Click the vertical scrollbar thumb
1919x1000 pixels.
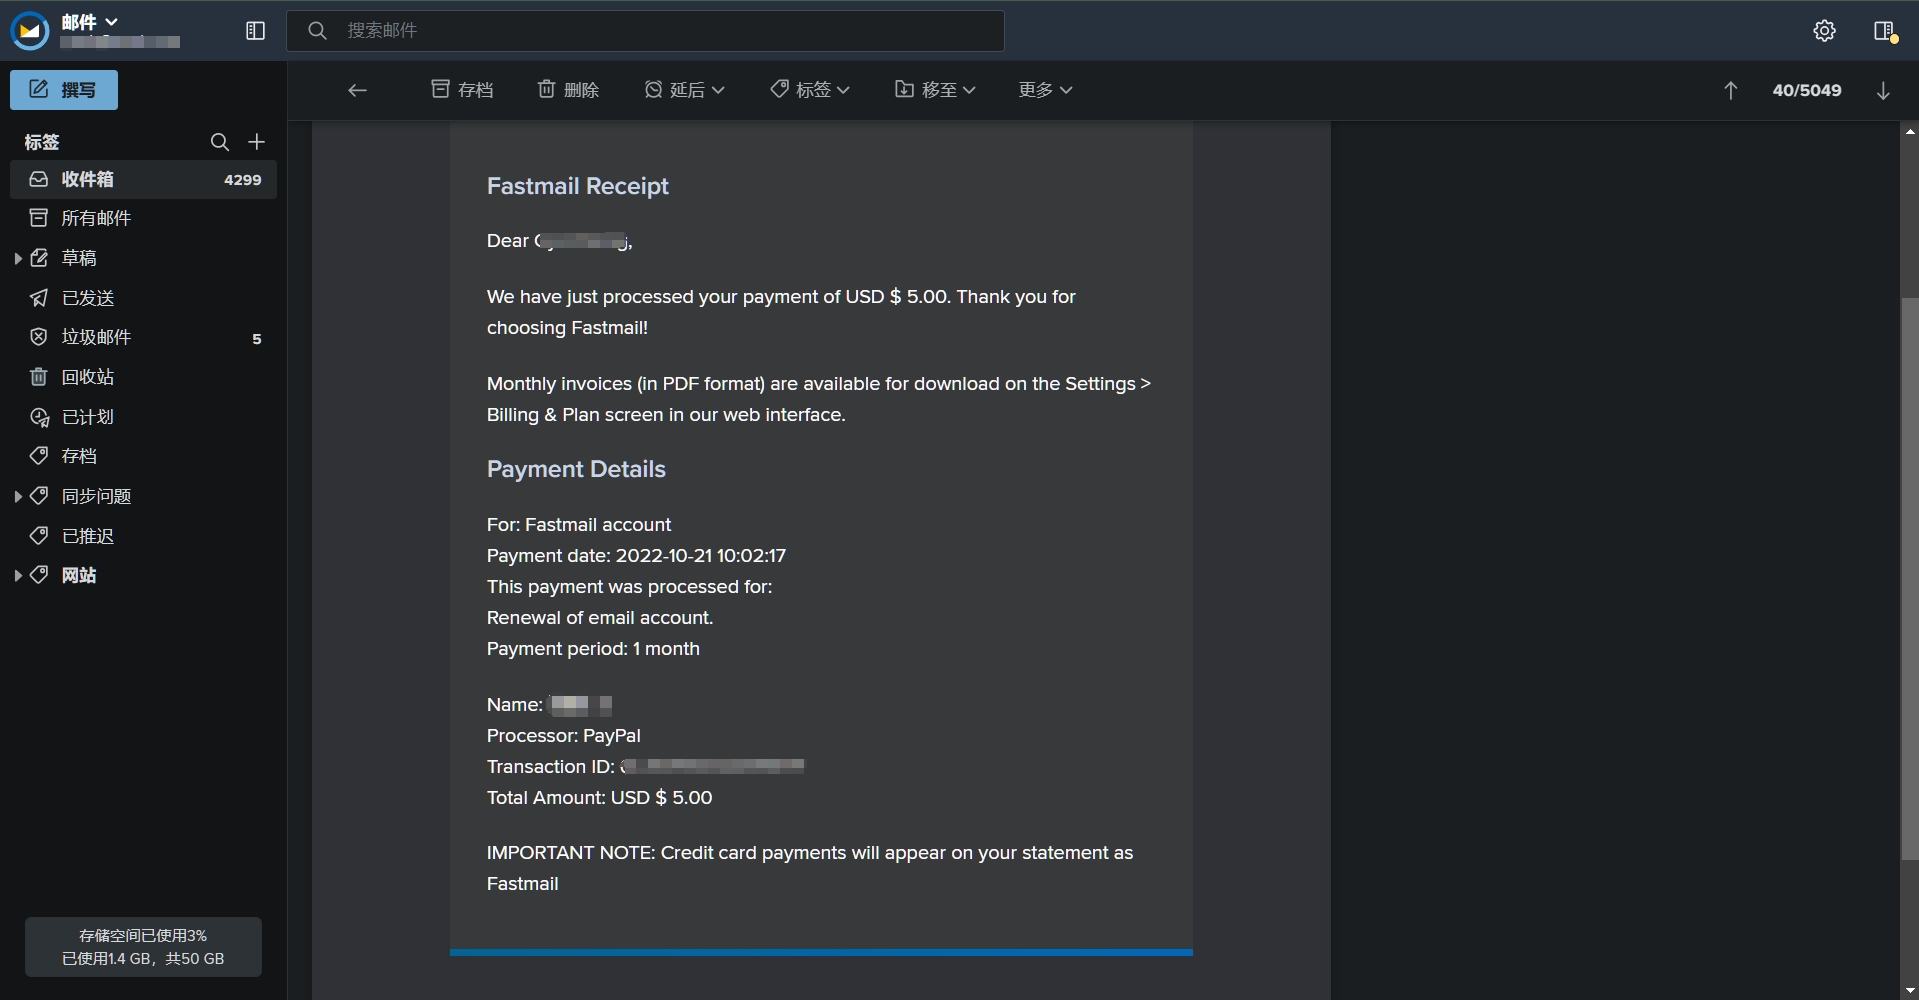1909,578
